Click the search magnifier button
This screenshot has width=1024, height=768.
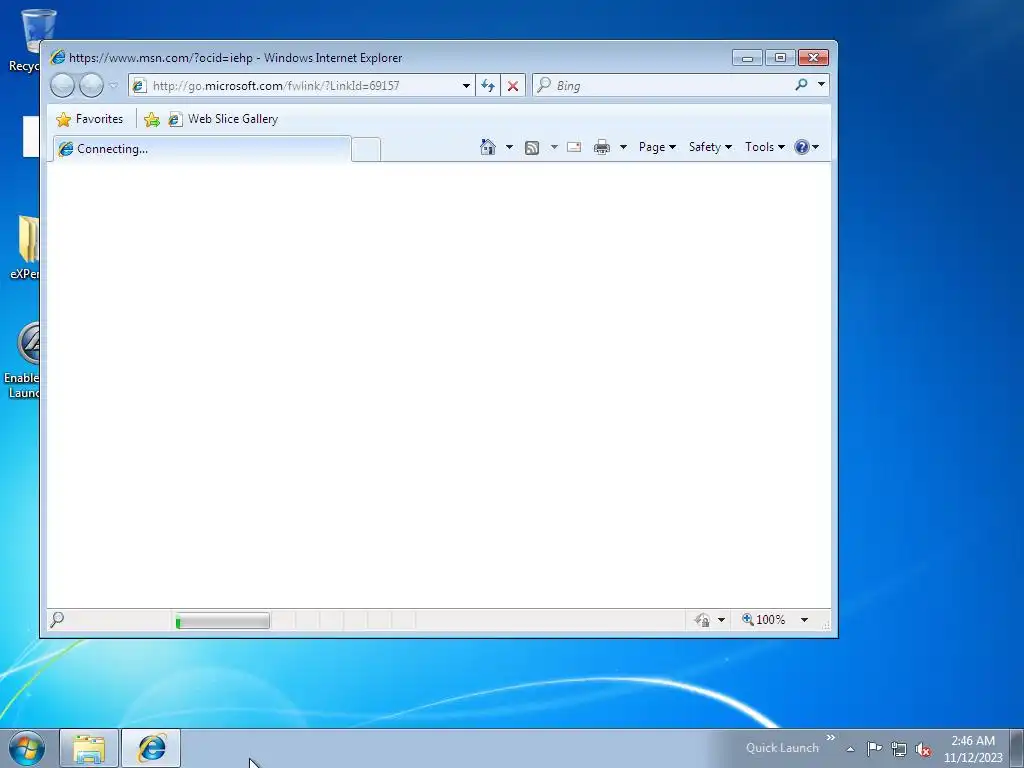click(801, 85)
